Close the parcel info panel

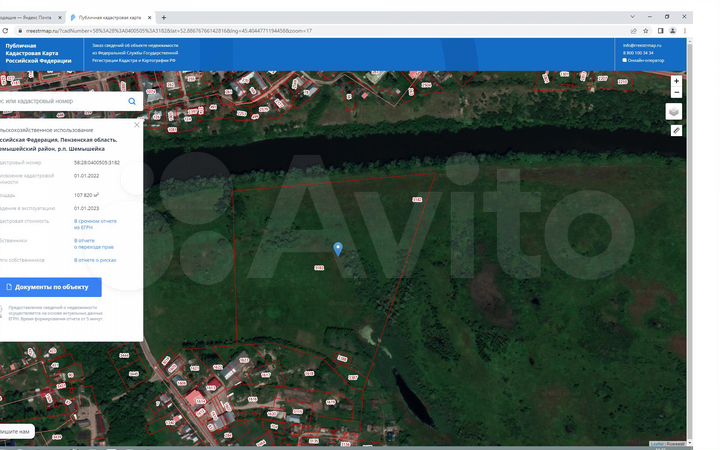(x=139, y=122)
